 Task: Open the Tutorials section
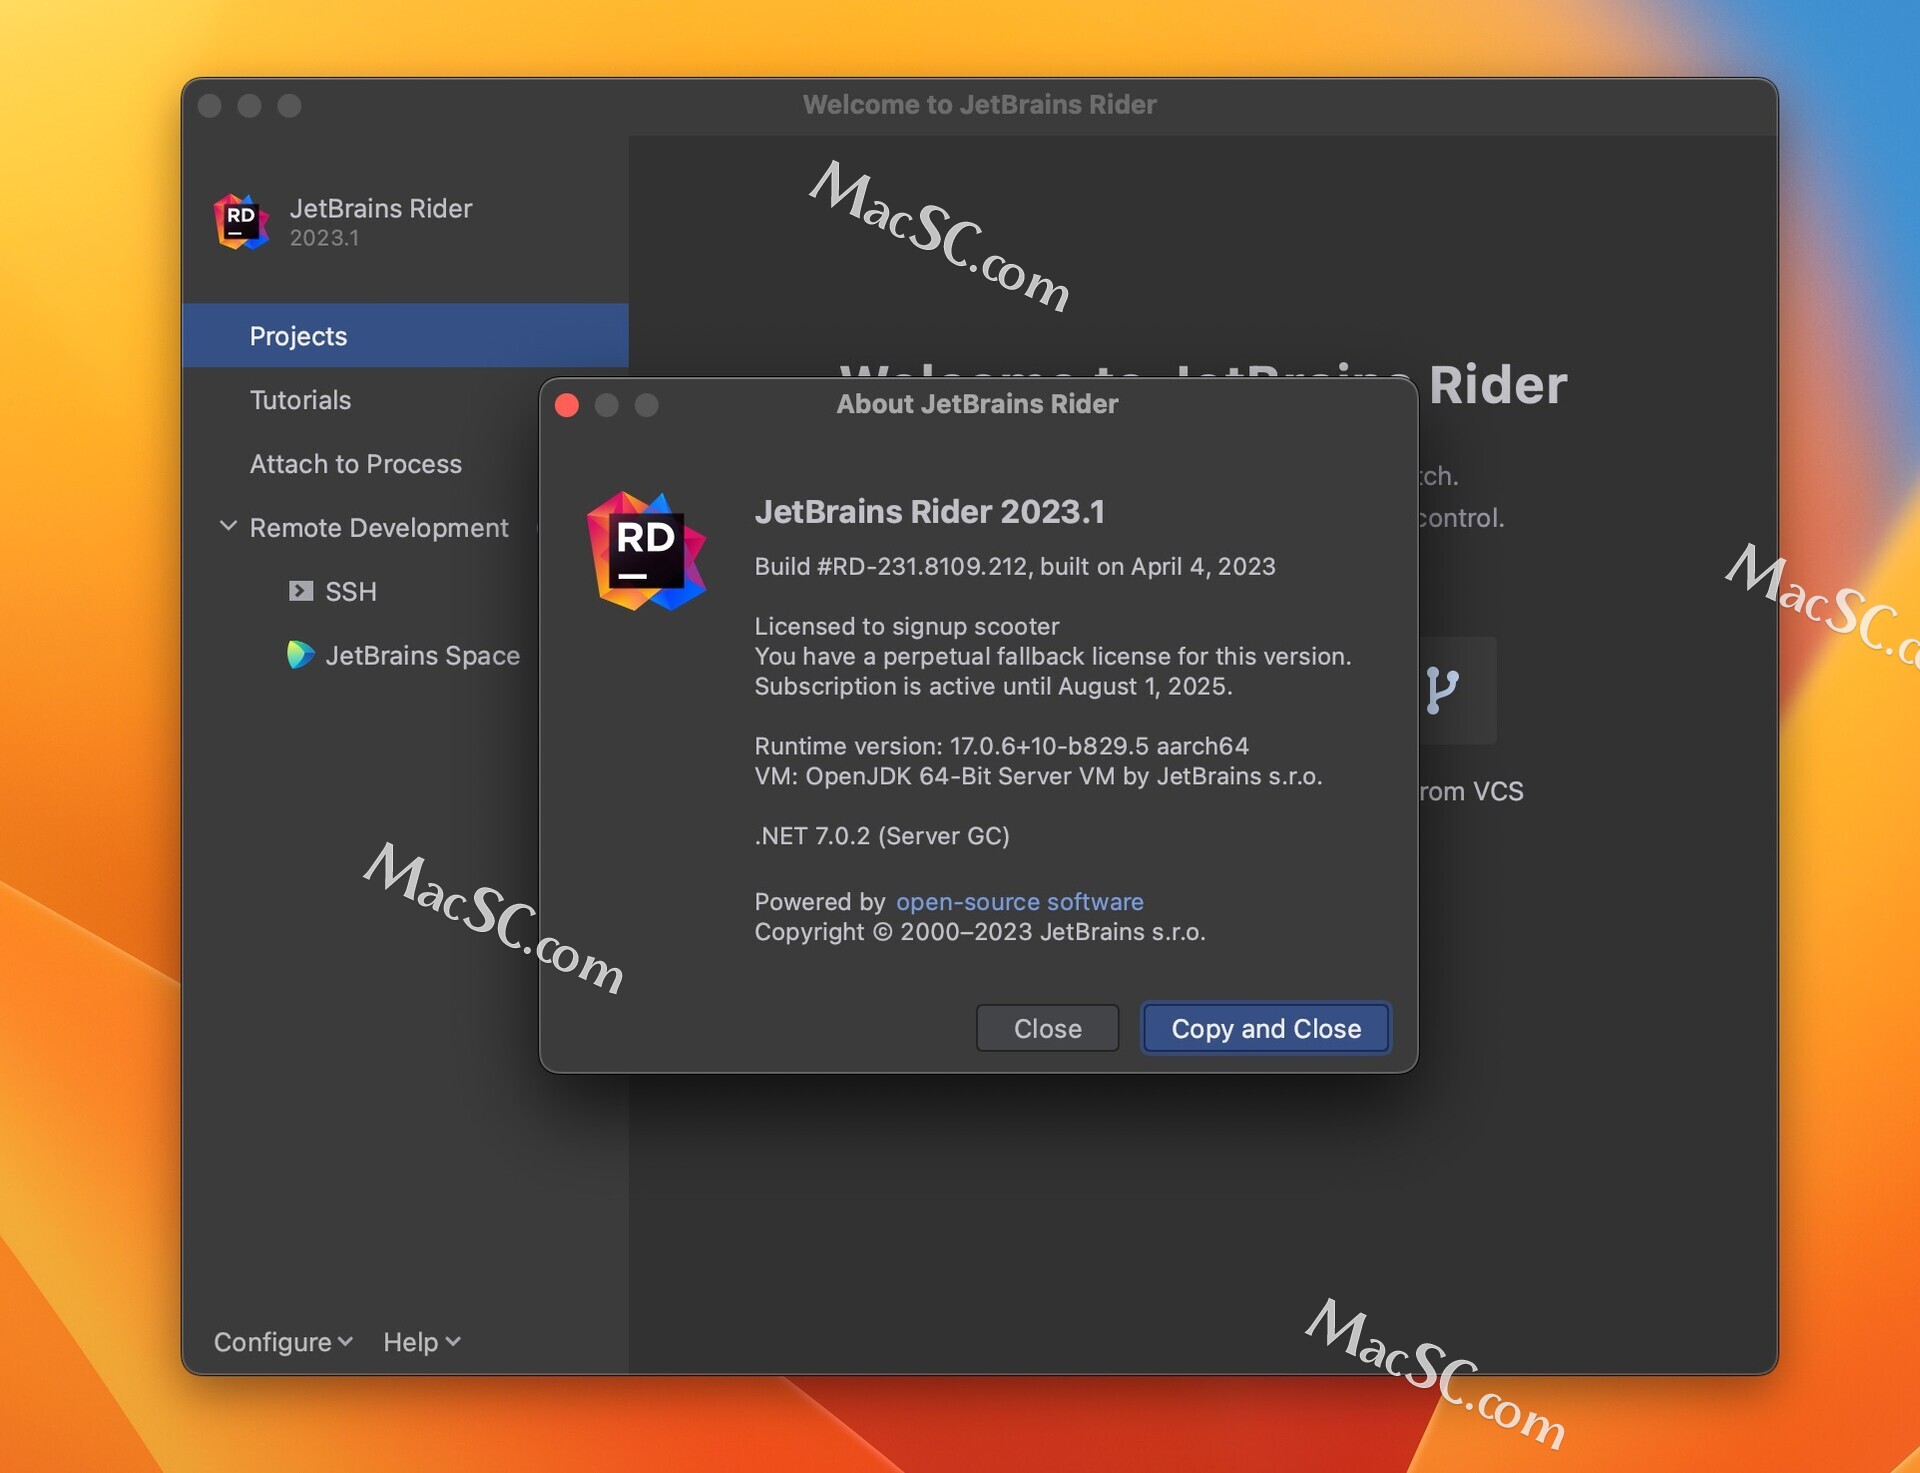300,400
